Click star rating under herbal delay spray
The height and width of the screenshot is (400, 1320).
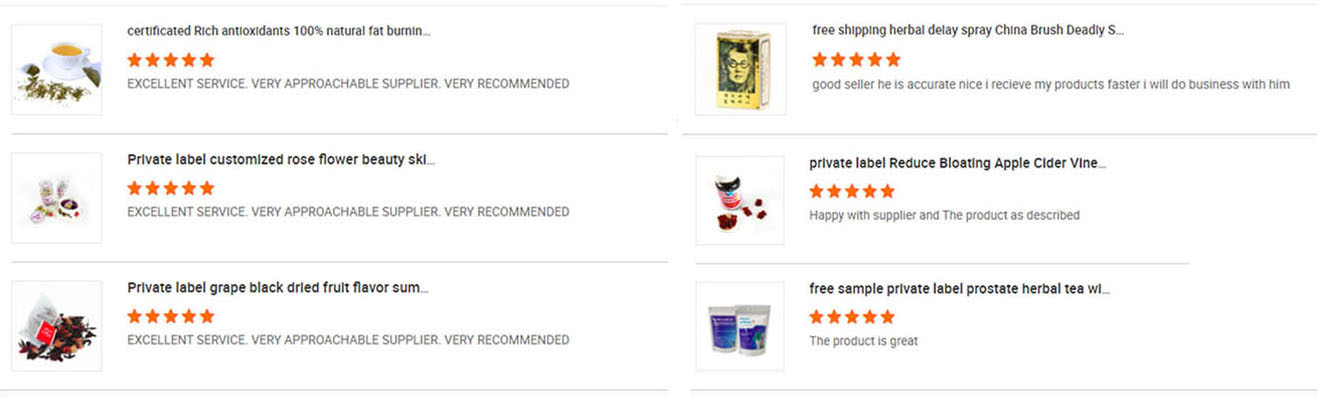click(856, 59)
